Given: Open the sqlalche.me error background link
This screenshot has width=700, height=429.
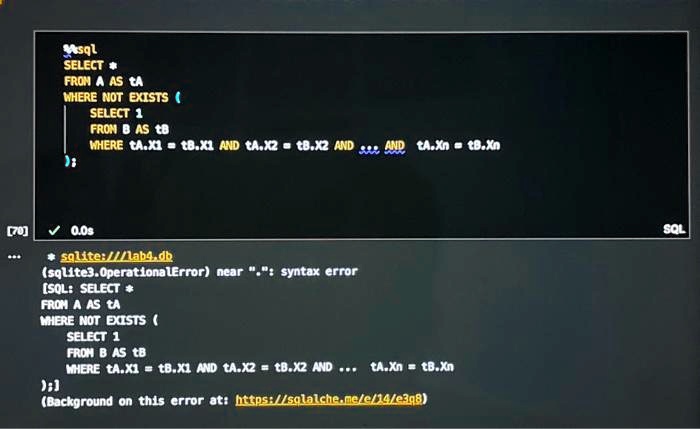Looking at the screenshot, I should tap(329, 399).
